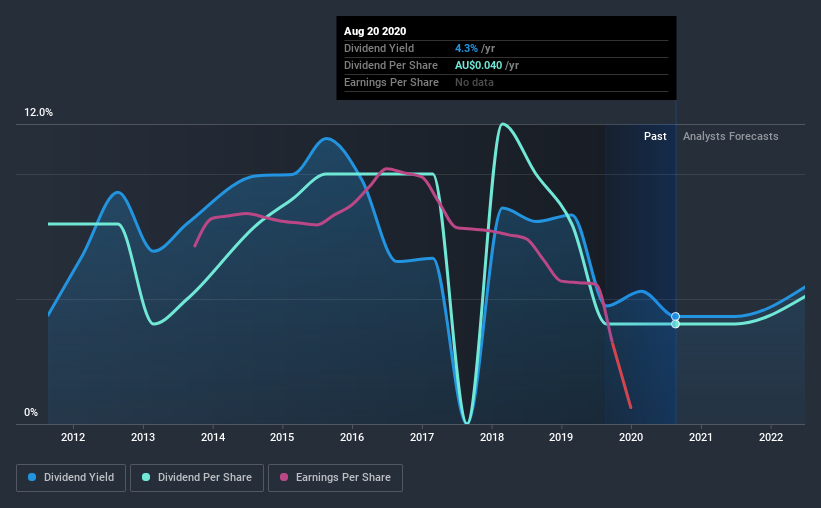Image resolution: width=821 pixels, height=508 pixels.
Task: Click the 2012 x-axis label
Action: click(x=73, y=437)
